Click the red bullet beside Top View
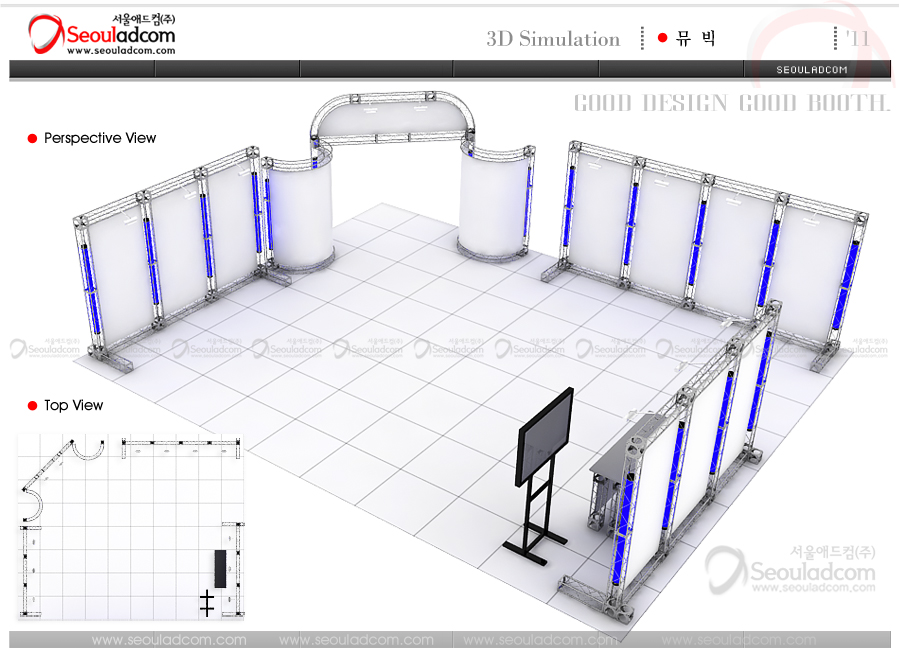This screenshot has width=900, height=651. [x=32, y=406]
